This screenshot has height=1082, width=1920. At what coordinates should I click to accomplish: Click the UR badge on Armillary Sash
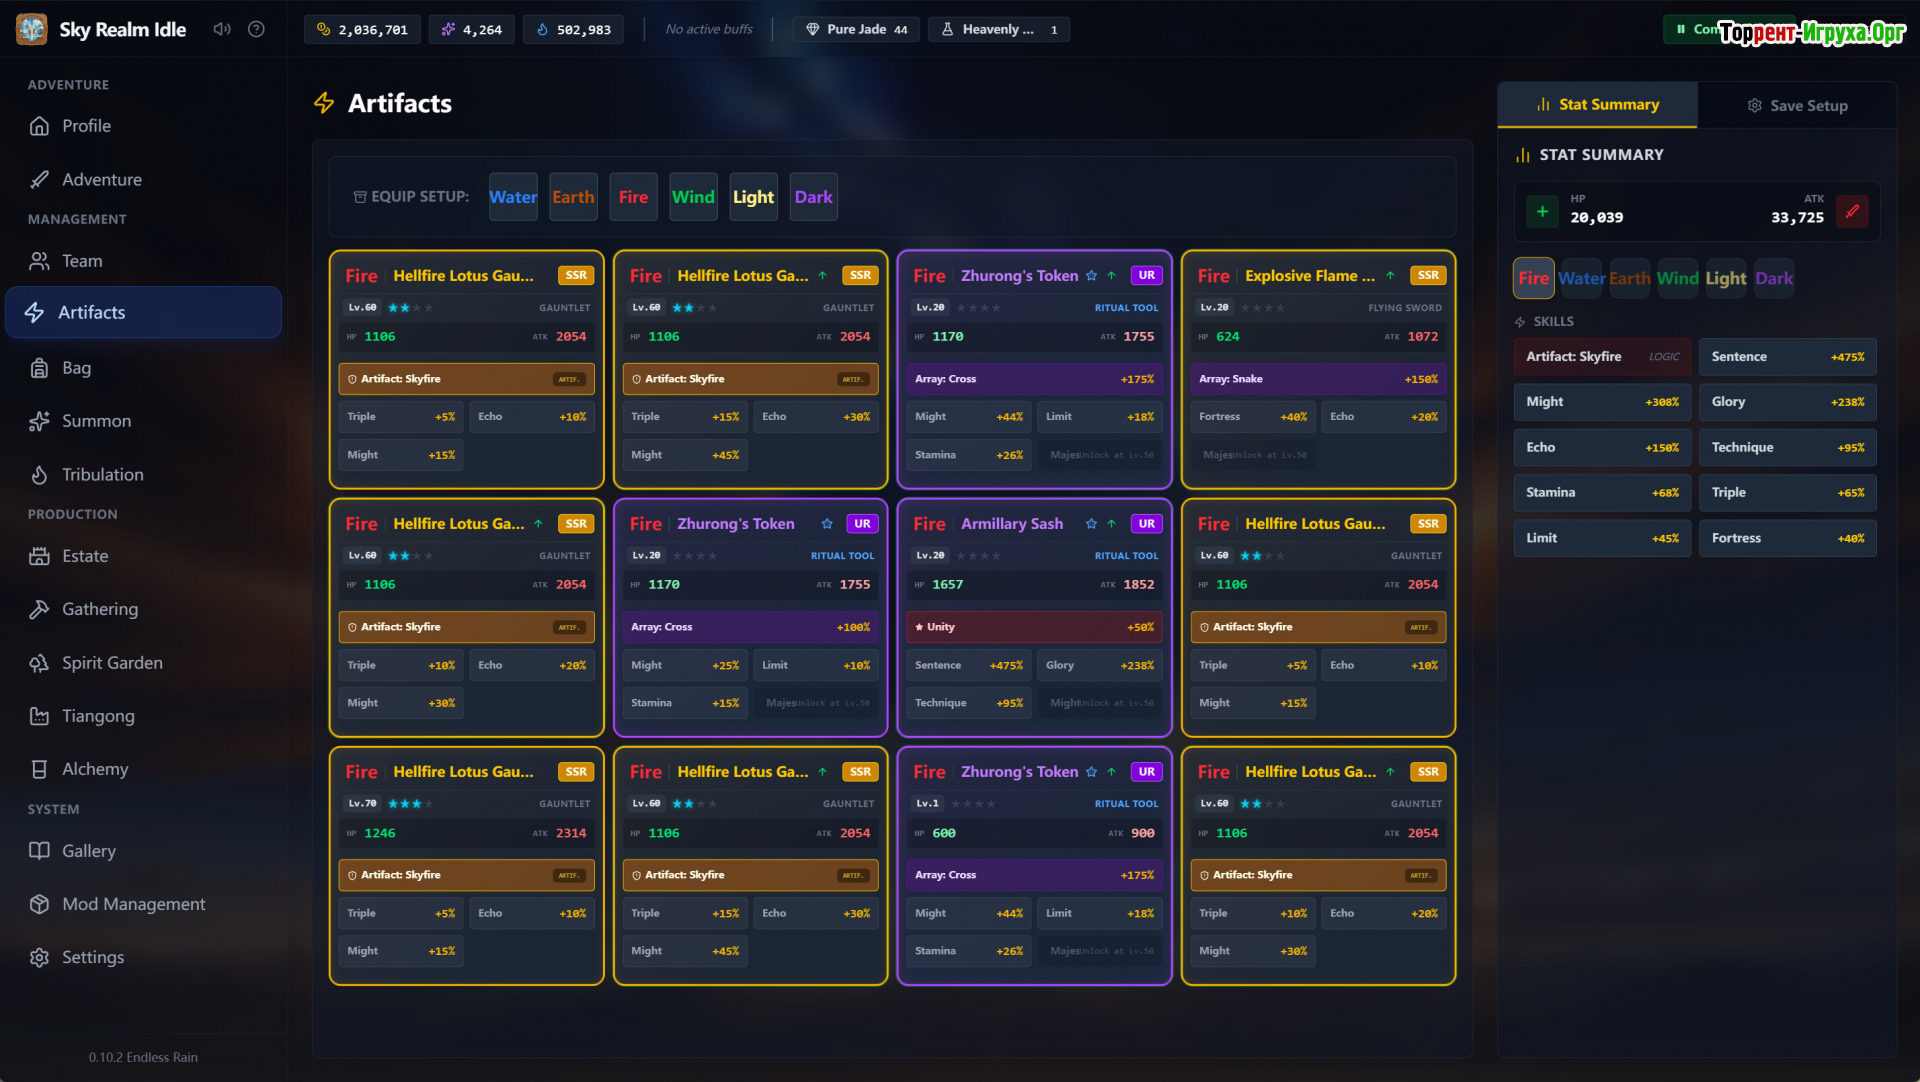1146,524
